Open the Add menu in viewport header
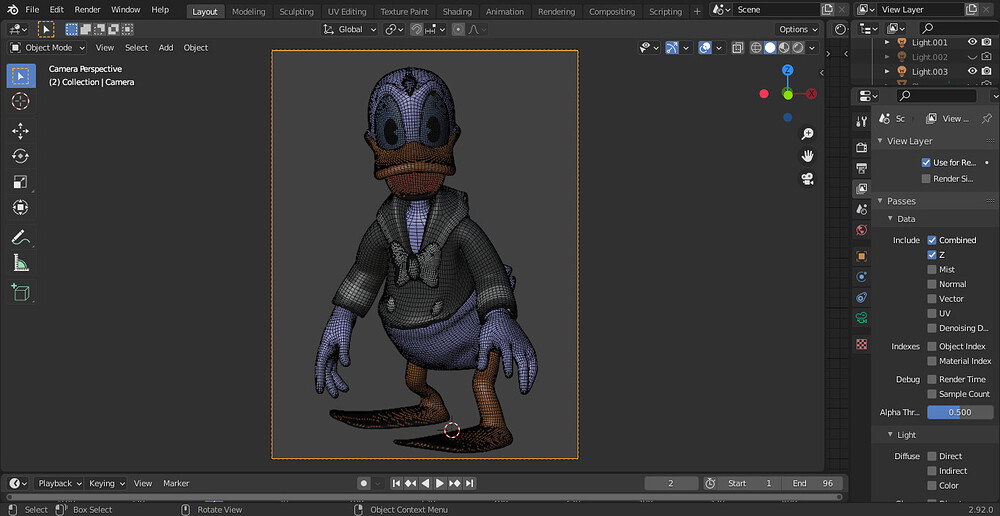This screenshot has width=1000, height=516. click(x=166, y=47)
